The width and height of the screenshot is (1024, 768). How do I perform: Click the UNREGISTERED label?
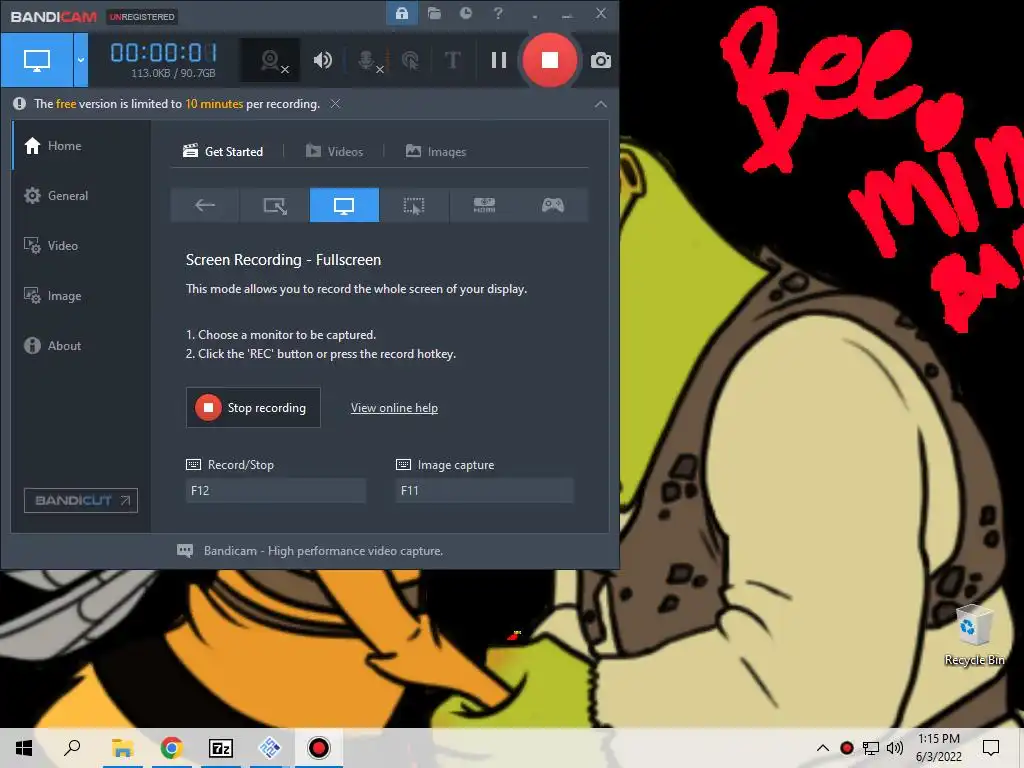coord(142,16)
